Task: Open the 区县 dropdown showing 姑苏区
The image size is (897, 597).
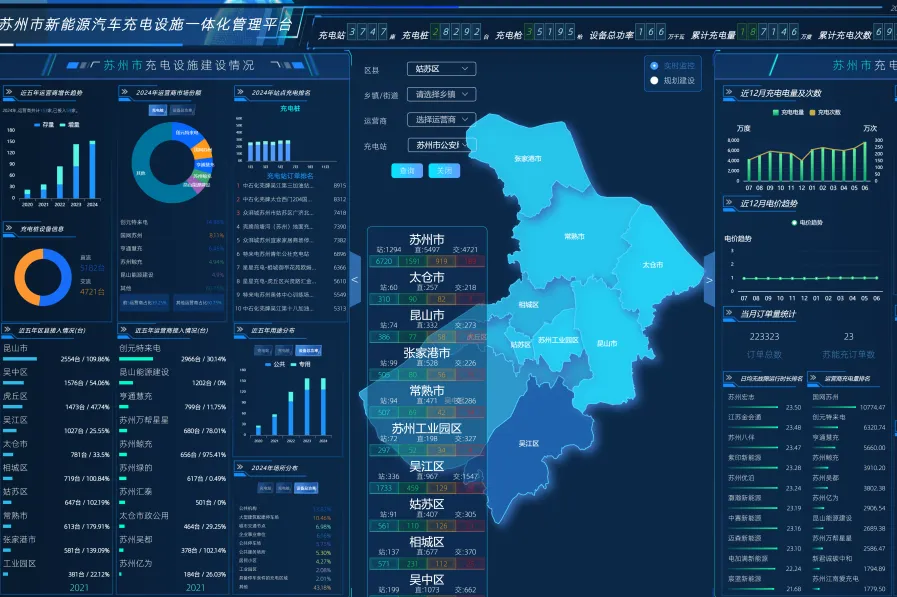Action: 440,69
